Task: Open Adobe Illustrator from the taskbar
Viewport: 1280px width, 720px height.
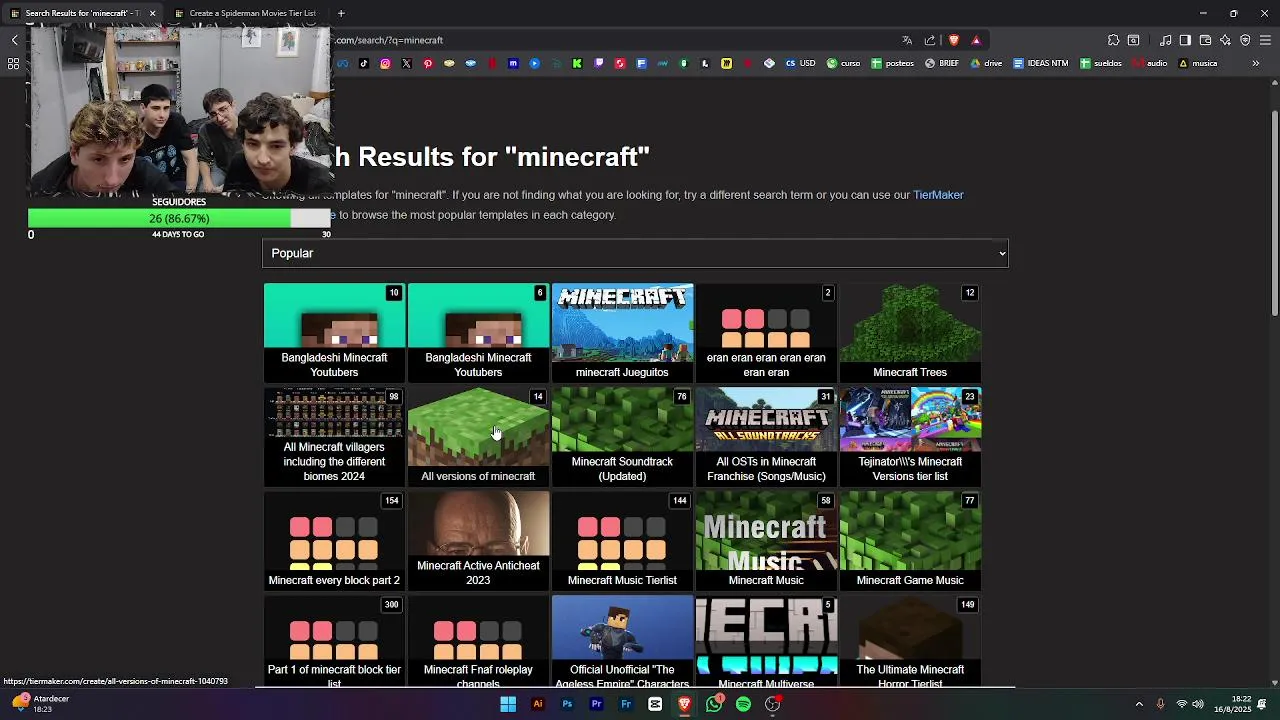Action: coord(538,704)
